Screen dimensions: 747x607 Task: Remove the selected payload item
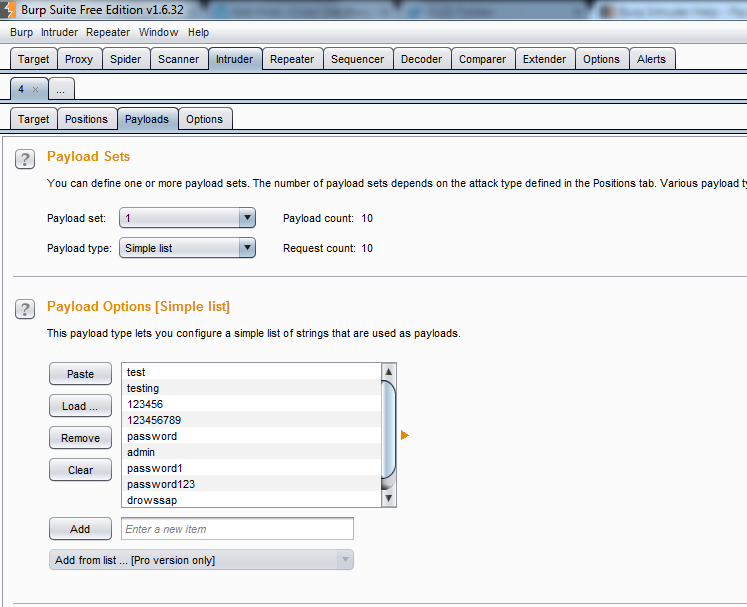pos(80,438)
